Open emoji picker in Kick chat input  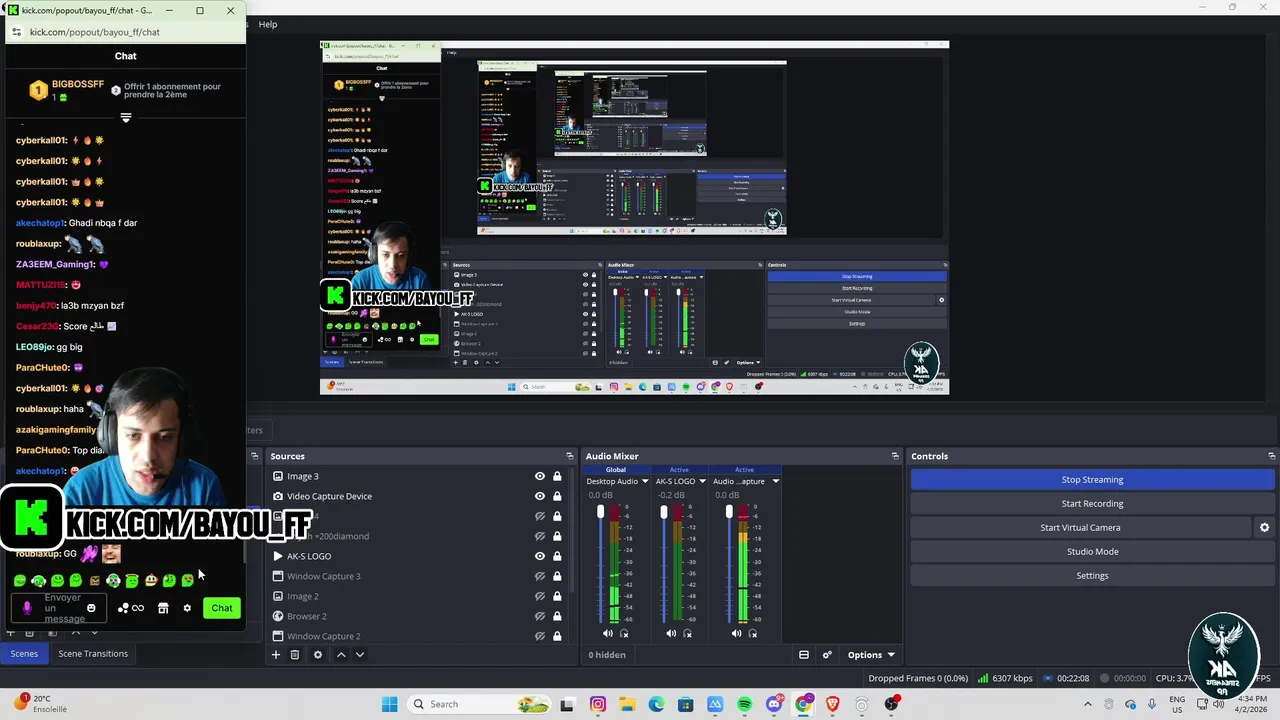coord(91,608)
